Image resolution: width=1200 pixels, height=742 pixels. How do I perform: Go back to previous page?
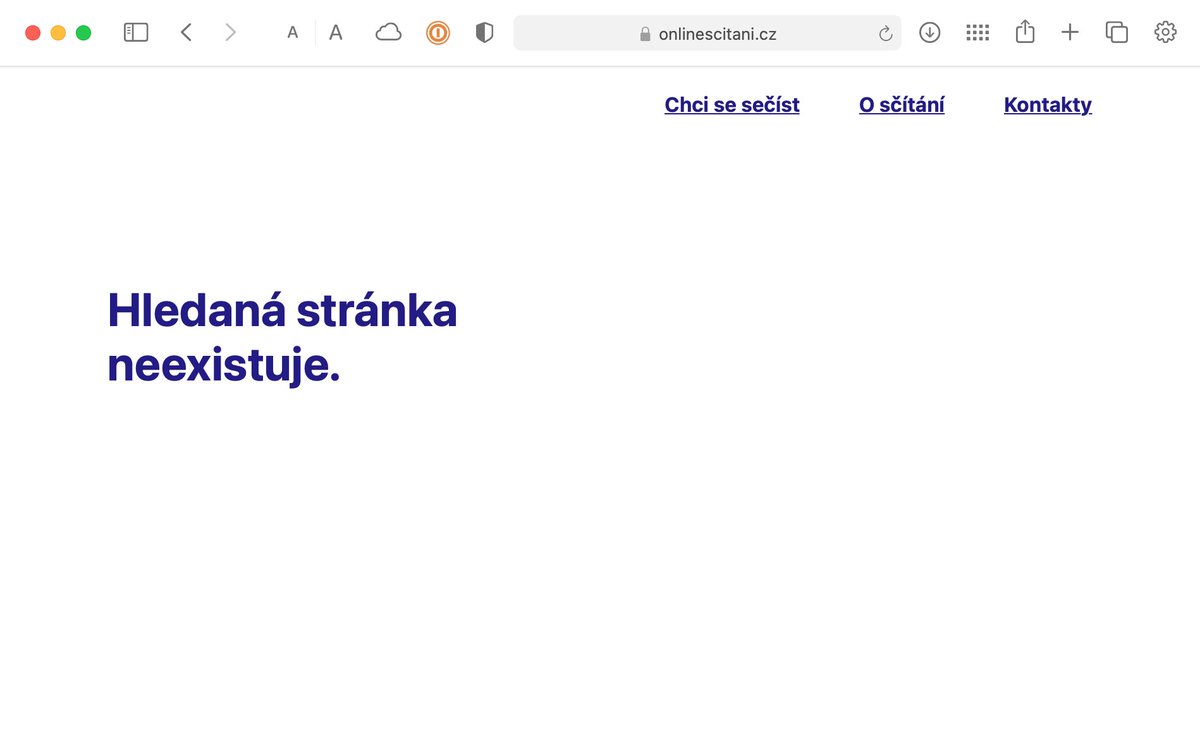tap(186, 33)
